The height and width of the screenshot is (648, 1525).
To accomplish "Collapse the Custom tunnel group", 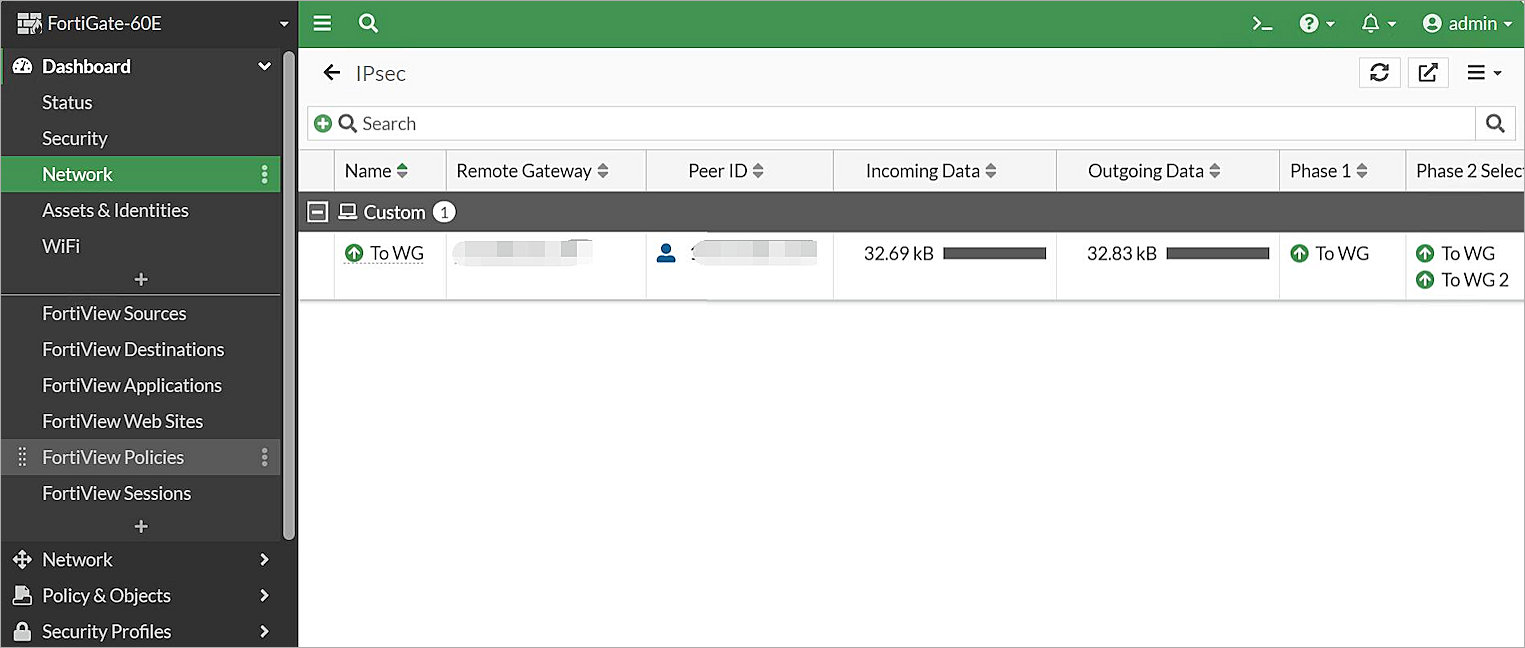I will coord(317,212).
